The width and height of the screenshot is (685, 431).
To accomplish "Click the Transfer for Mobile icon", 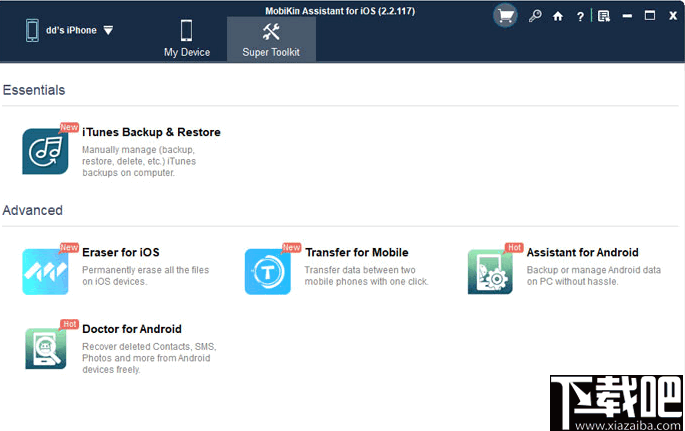I will [268, 272].
